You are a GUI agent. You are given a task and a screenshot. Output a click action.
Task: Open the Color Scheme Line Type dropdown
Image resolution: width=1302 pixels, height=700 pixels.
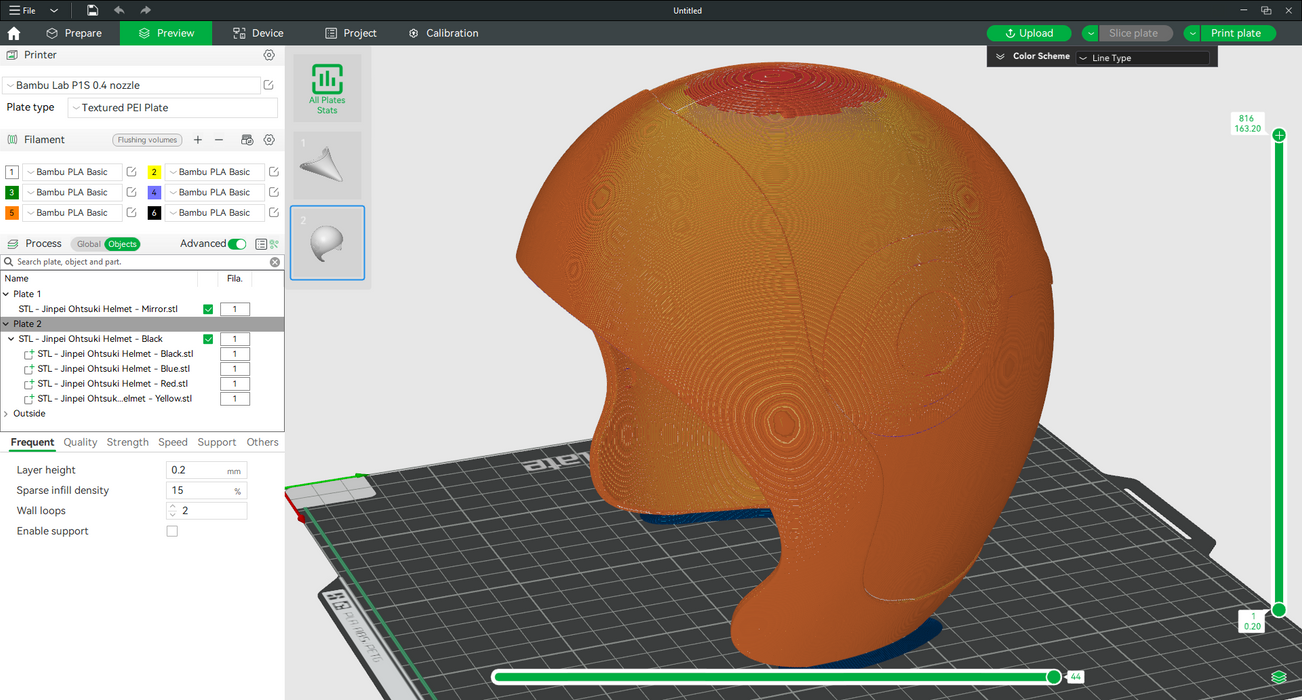click(x=1142, y=58)
